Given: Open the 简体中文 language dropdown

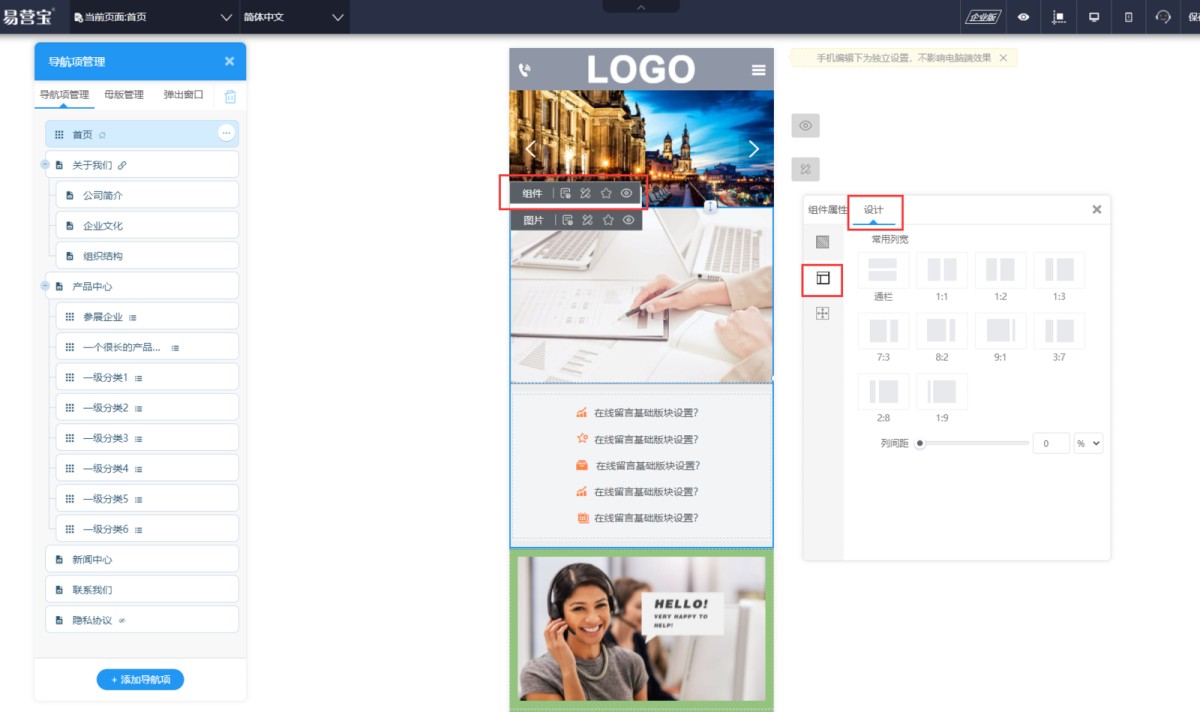Looking at the screenshot, I should click(x=294, y=17).
